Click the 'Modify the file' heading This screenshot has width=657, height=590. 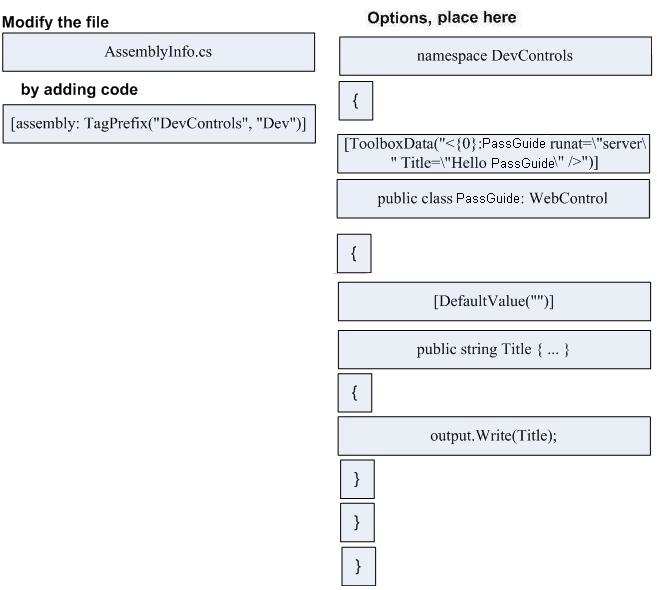[x=55, y=22]
